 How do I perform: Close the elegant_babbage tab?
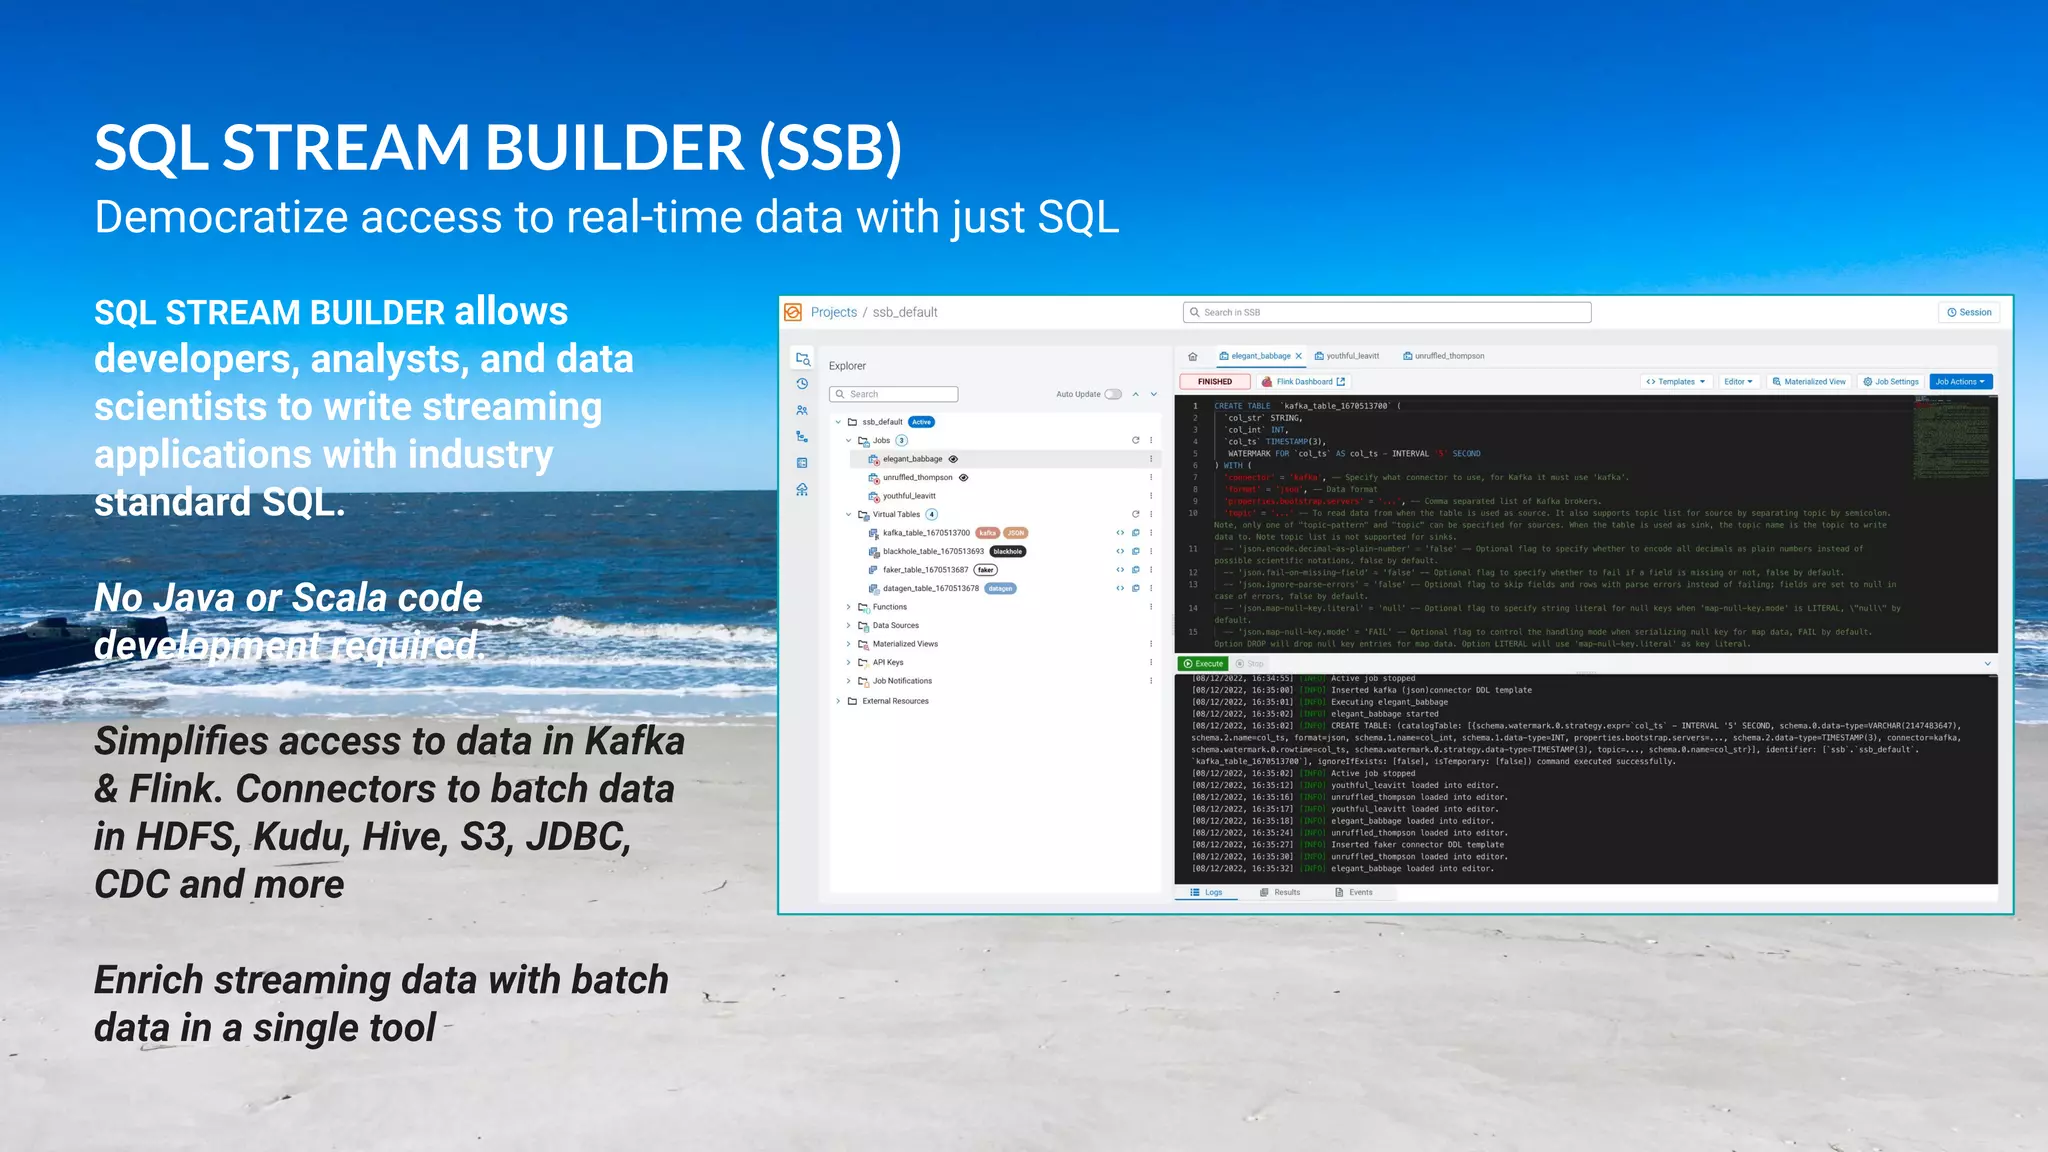click(1299, 356)
